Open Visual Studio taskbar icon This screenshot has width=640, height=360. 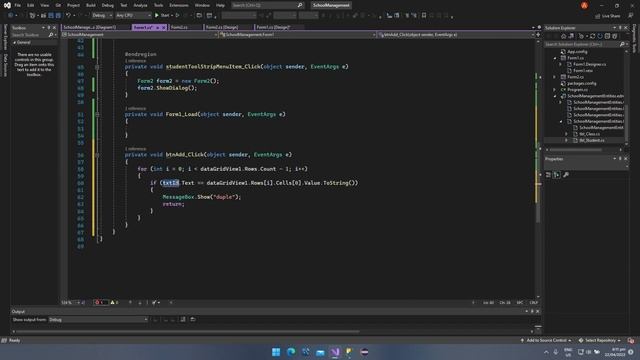335,352
